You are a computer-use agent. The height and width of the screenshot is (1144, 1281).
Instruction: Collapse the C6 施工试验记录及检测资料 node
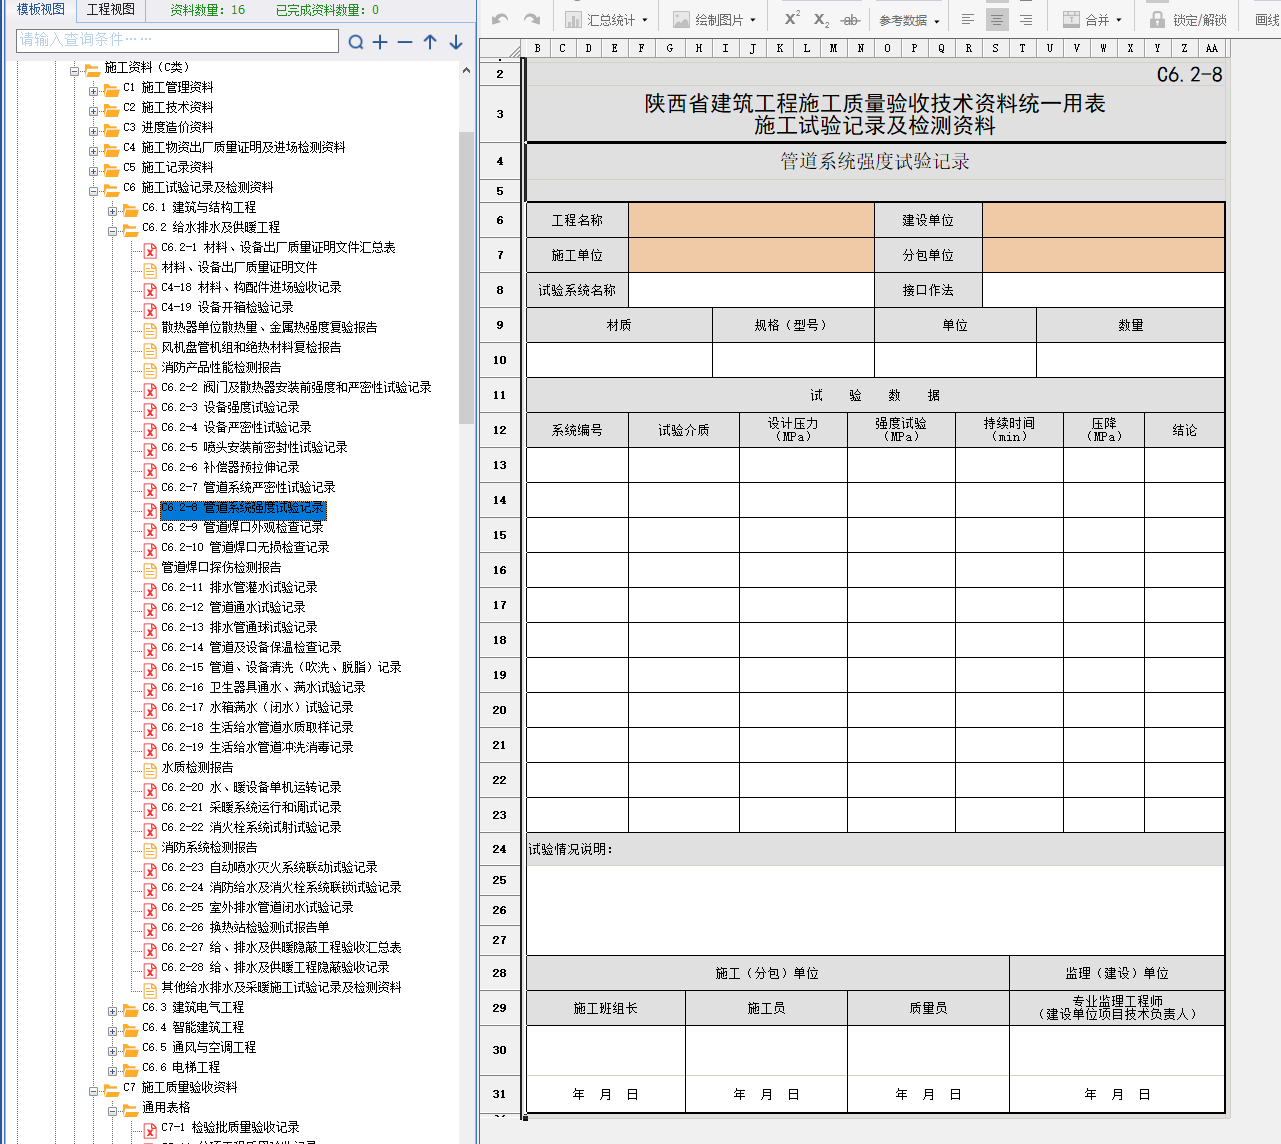93,190
